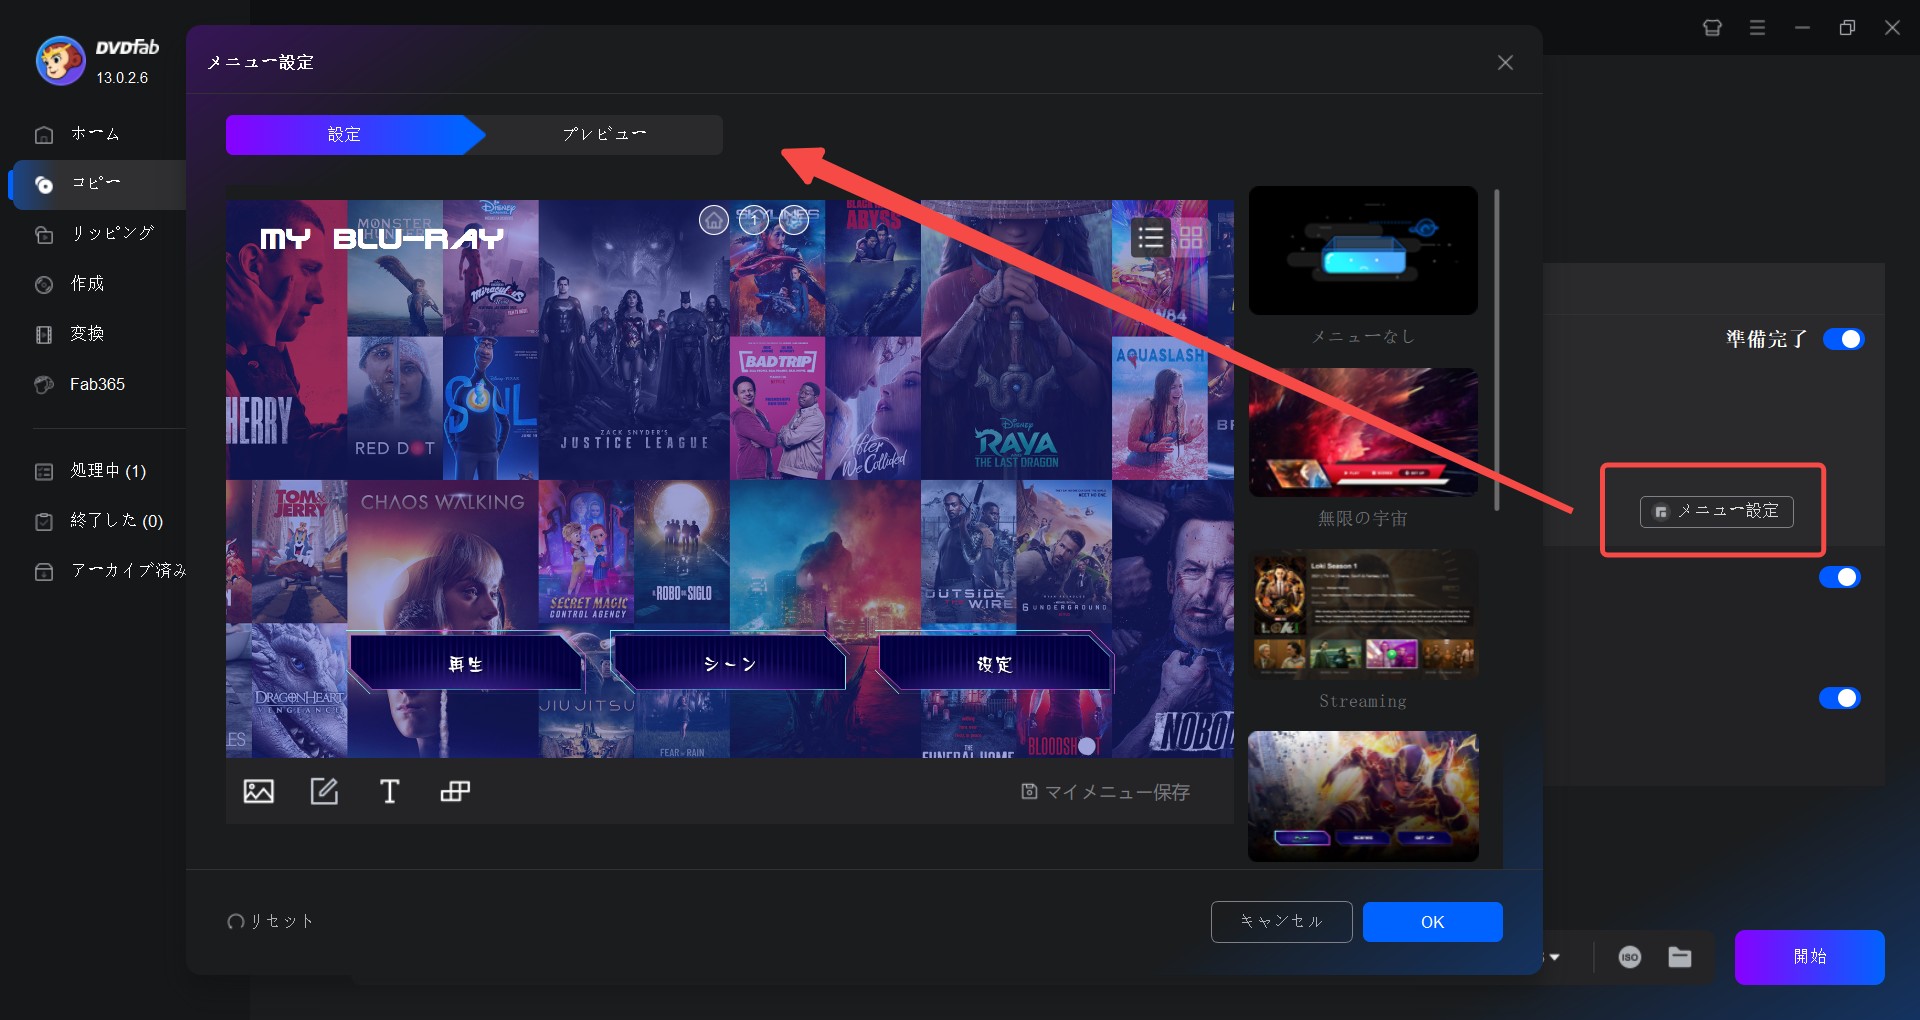The image size is (1920, 1020).
Task: Open the skin shirt icon in title bar
Action: [x=1712, y=28]
